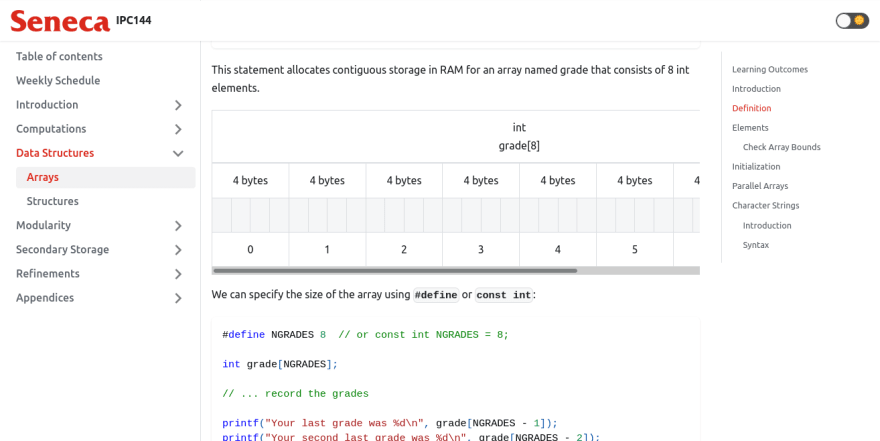This screenshot has width=880, height=441.
Task: Collapse the Data Structures section chevron
Action: click(x=178, y=153)
